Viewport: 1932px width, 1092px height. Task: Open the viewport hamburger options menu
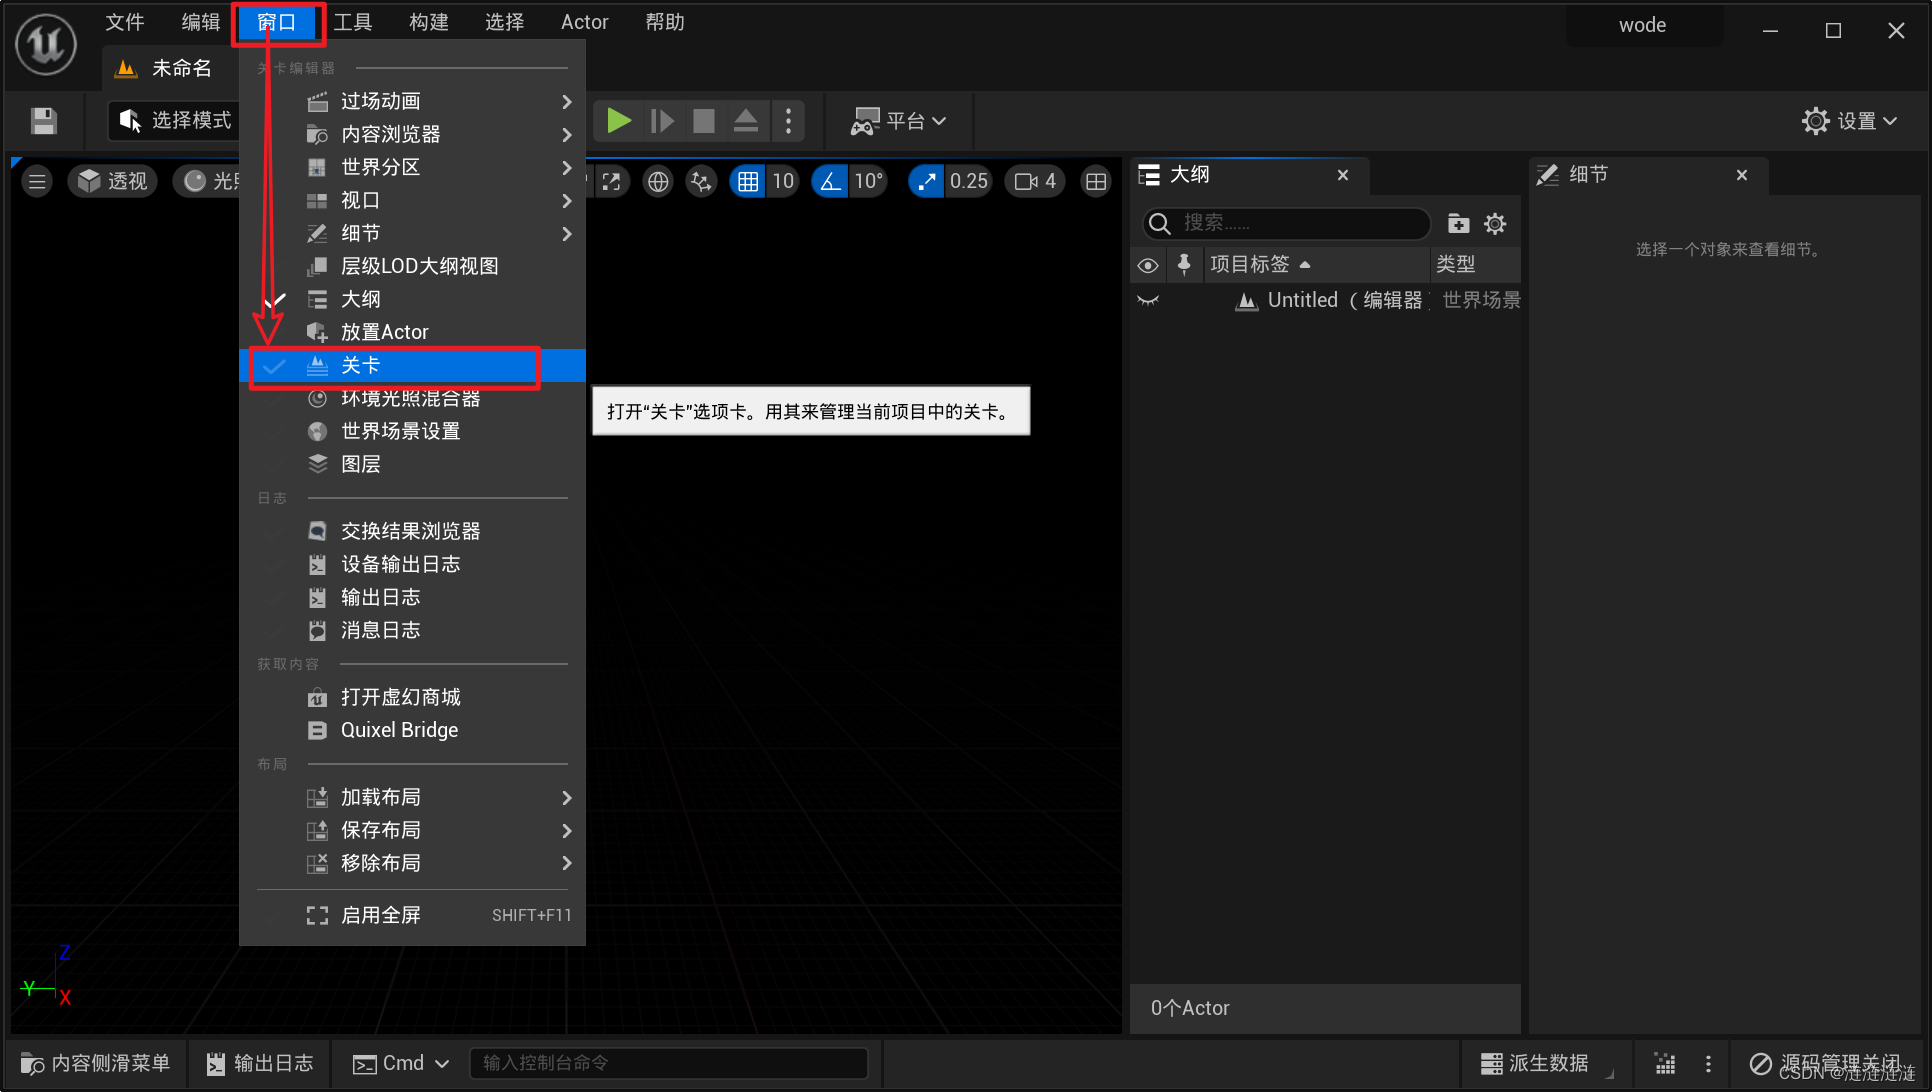click(x=37, y=181)
